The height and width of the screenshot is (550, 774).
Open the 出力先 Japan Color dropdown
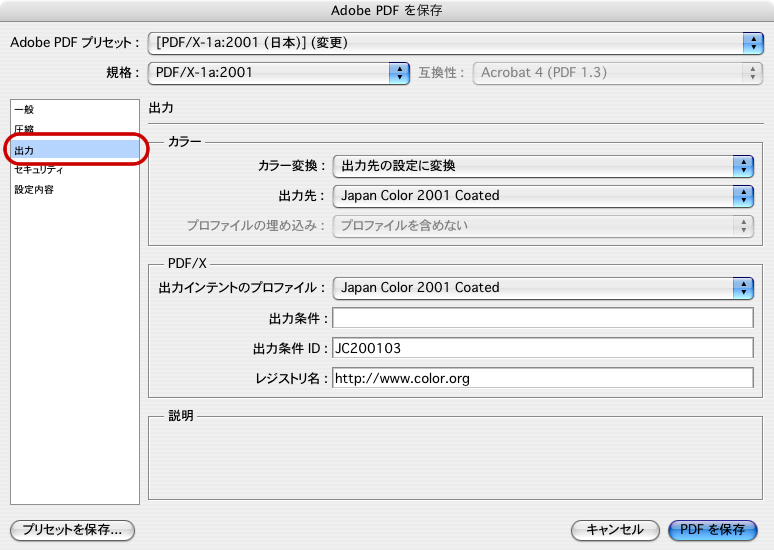542,195
